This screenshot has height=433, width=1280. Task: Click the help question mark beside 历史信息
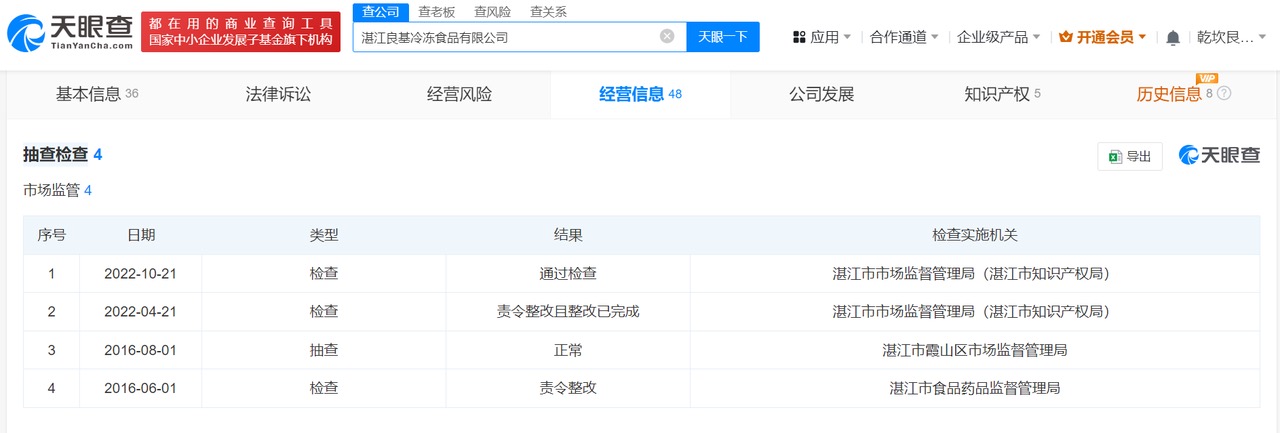(1224, 93)
